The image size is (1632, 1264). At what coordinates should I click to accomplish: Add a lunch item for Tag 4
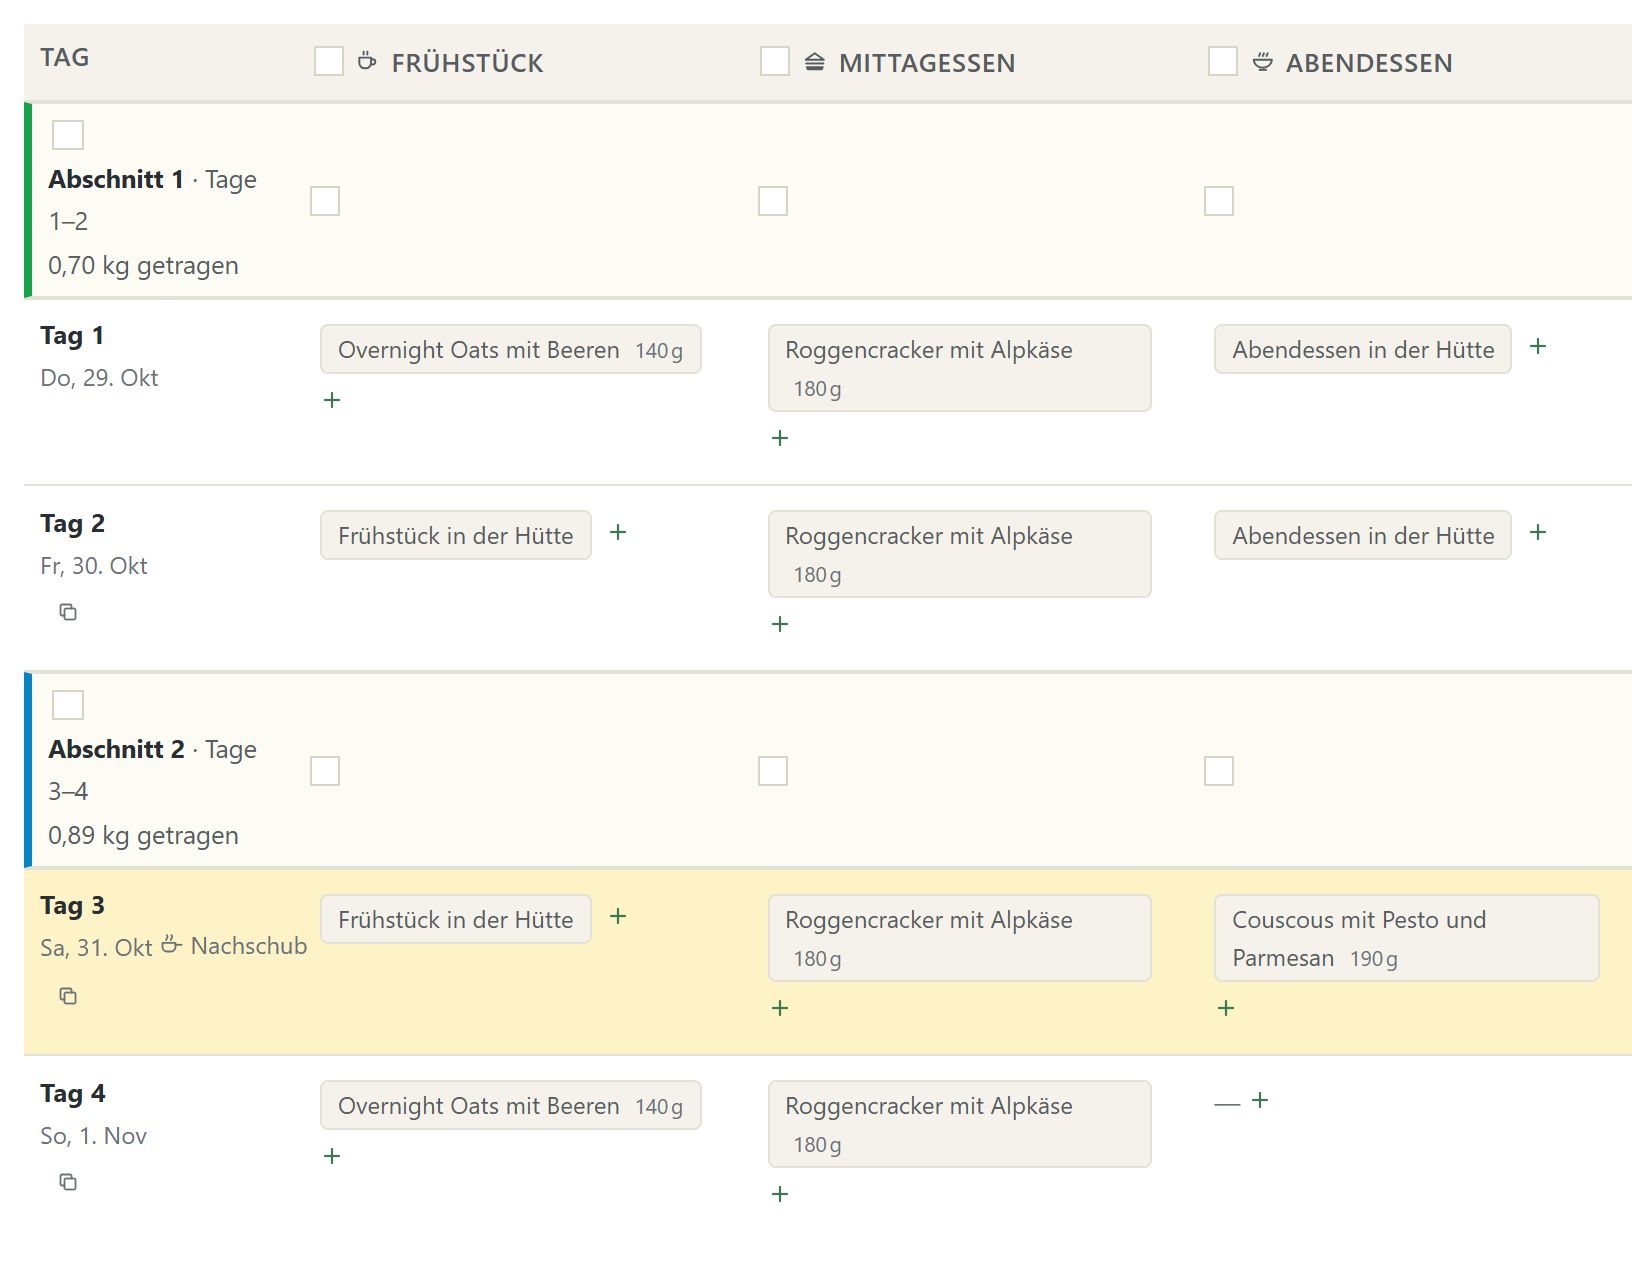pos(781,1194)
